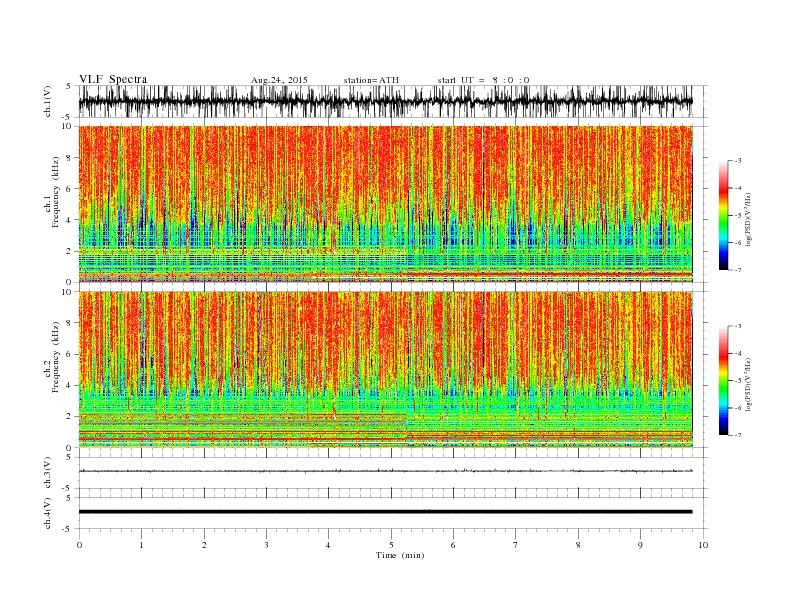The width and height of the screenshot is (792, 612).
Task: Select the "Aug.24, 2015" date text
Action: pos(279,80)
